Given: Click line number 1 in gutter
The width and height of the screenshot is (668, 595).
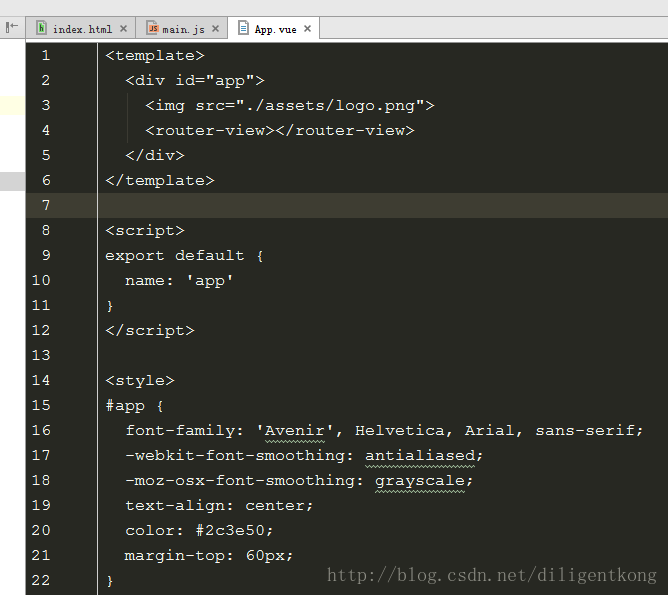Looking at the screenshot, I should coord(46,55).
